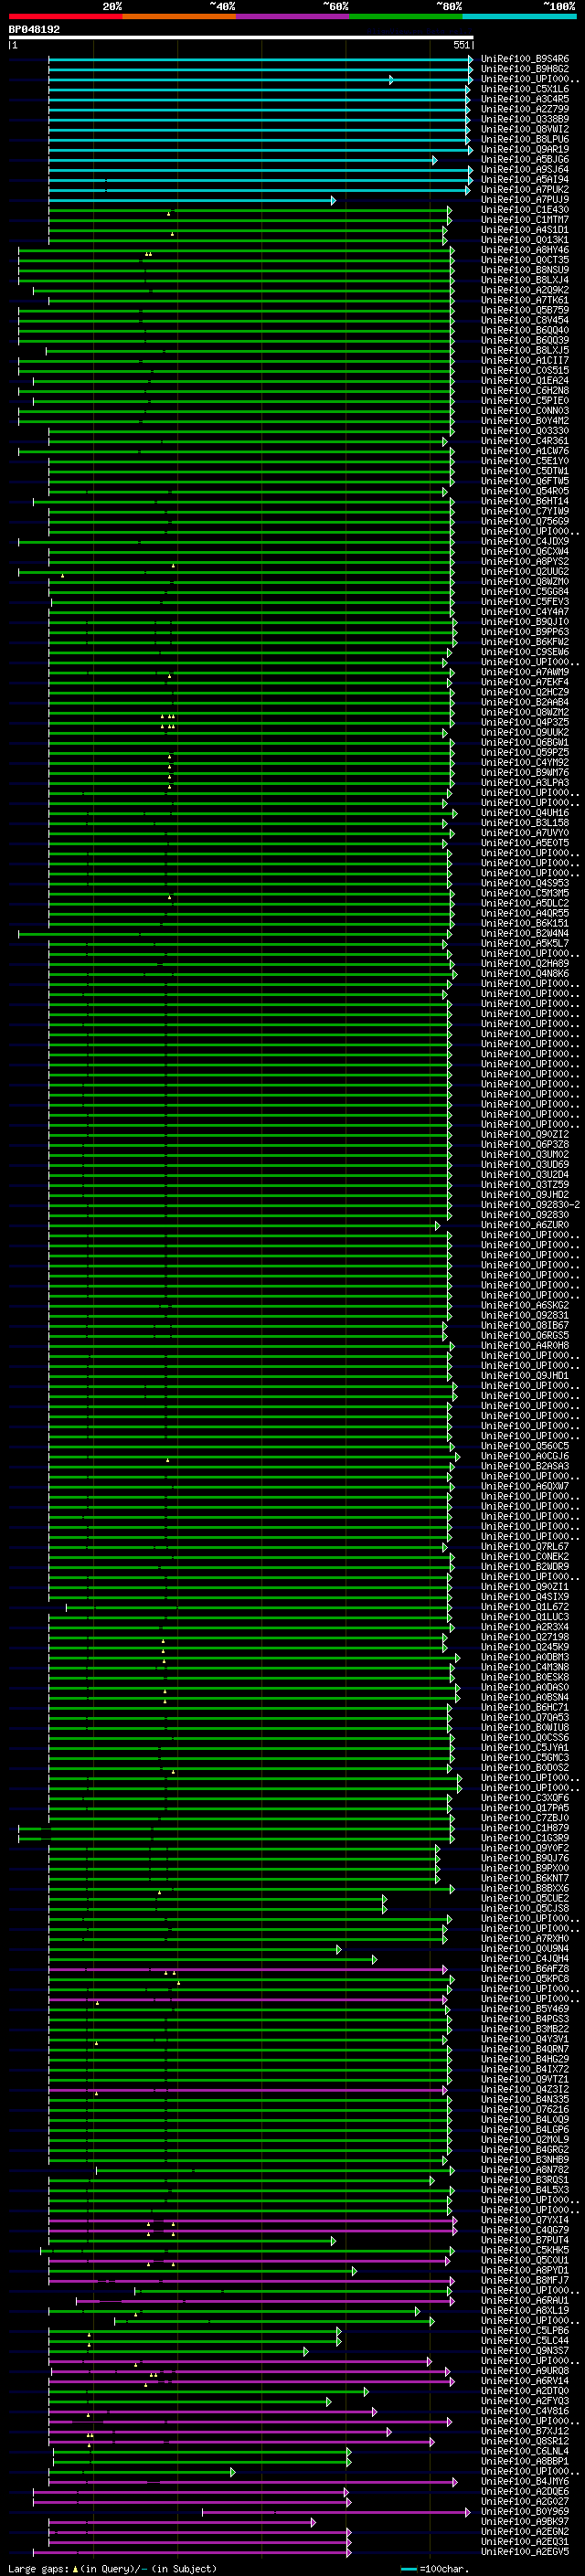Click the UniRef100_Q9JHD1 hit label

point(525,1376)
